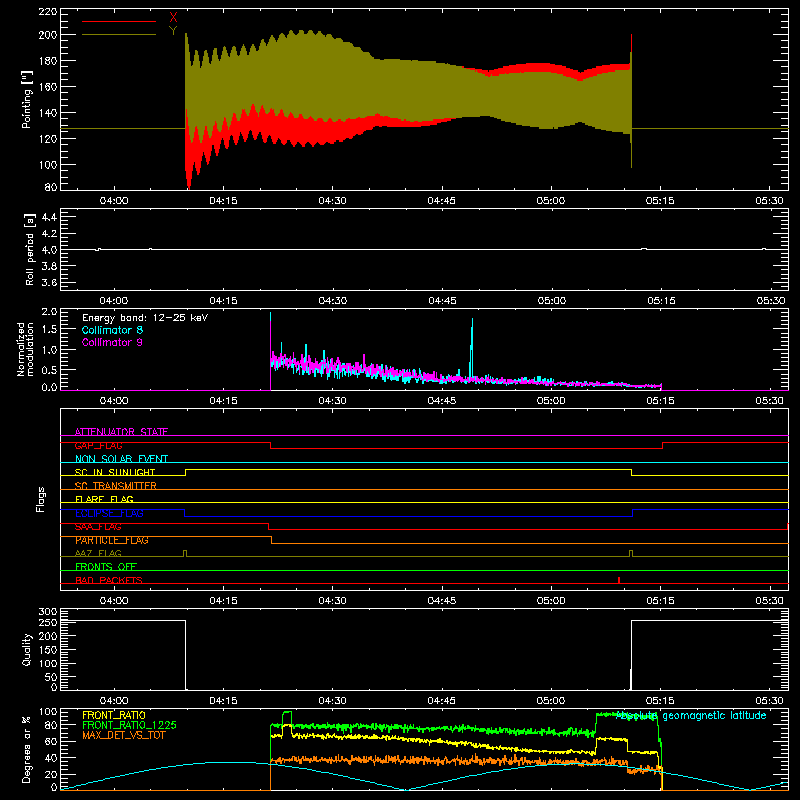Click the 80 value on Pointing axis

(x=51, y=187)
